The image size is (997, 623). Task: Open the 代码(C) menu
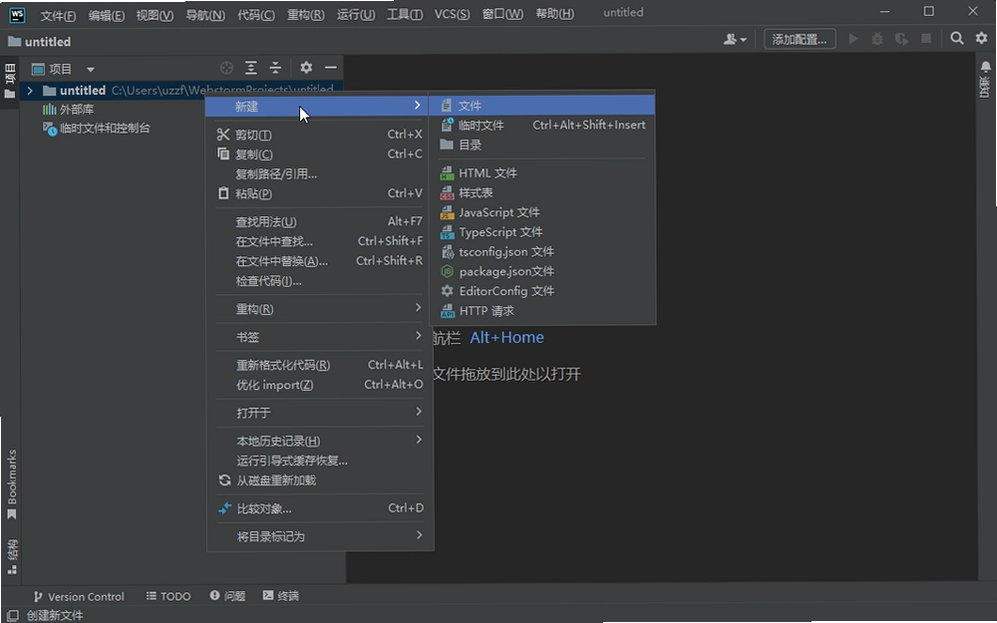point(256,15)
